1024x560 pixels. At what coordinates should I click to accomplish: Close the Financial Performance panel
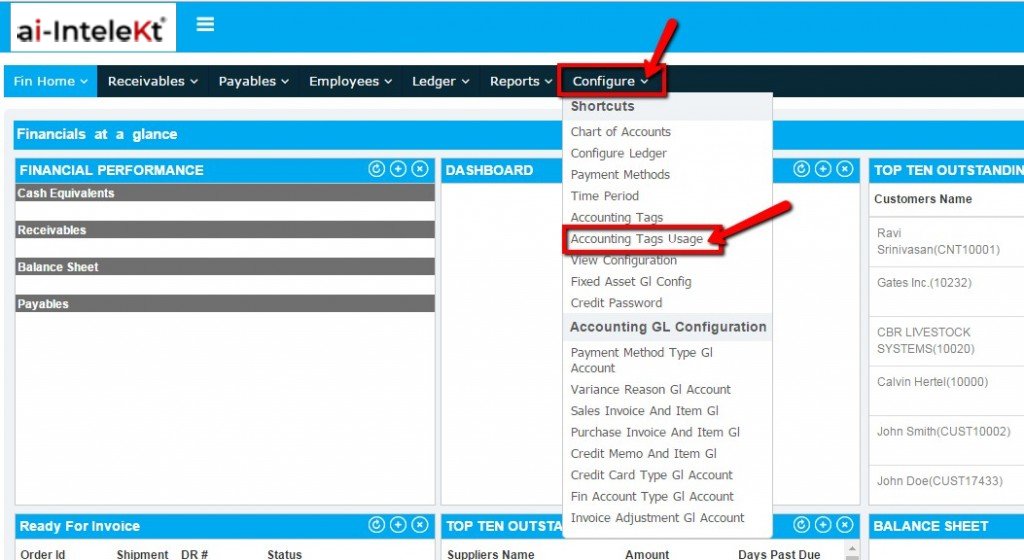coord(420,169)
